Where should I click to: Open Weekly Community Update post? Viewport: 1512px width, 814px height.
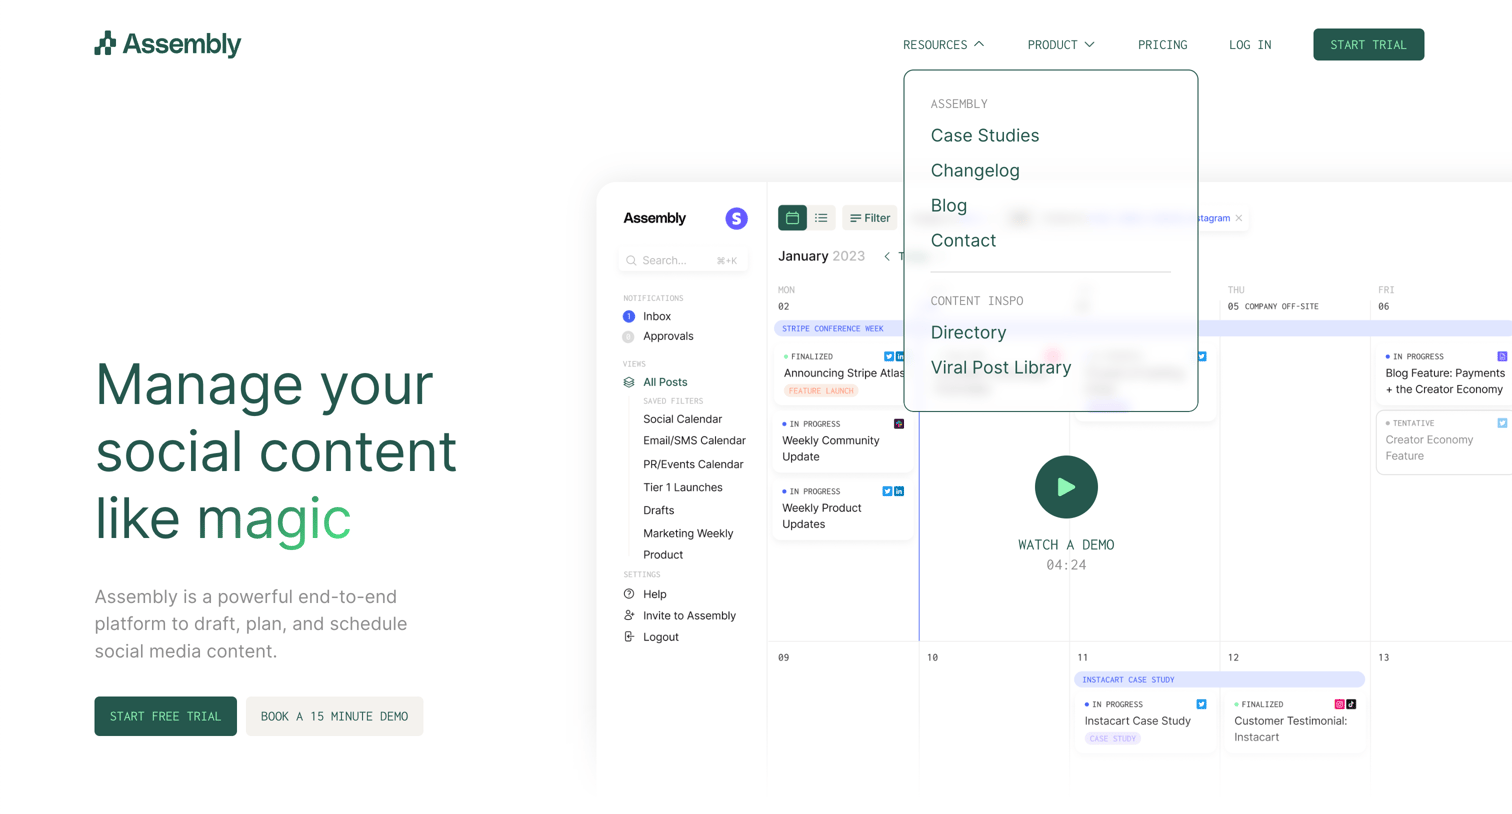tap(843, 441)
